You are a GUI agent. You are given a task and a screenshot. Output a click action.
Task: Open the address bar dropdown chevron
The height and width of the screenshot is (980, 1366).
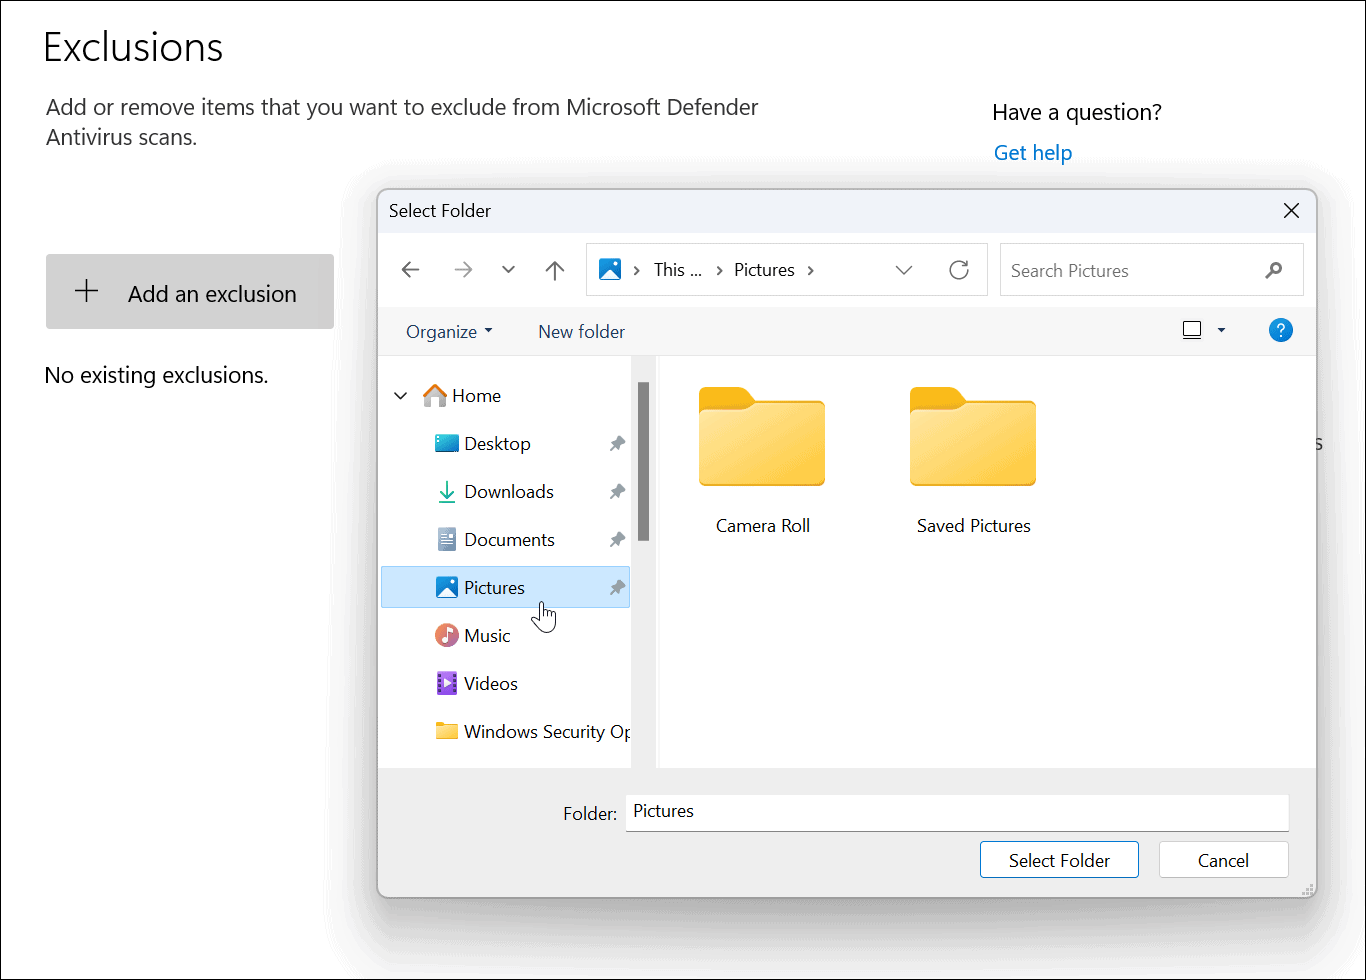pyautogui.click(x=904, y=269)
